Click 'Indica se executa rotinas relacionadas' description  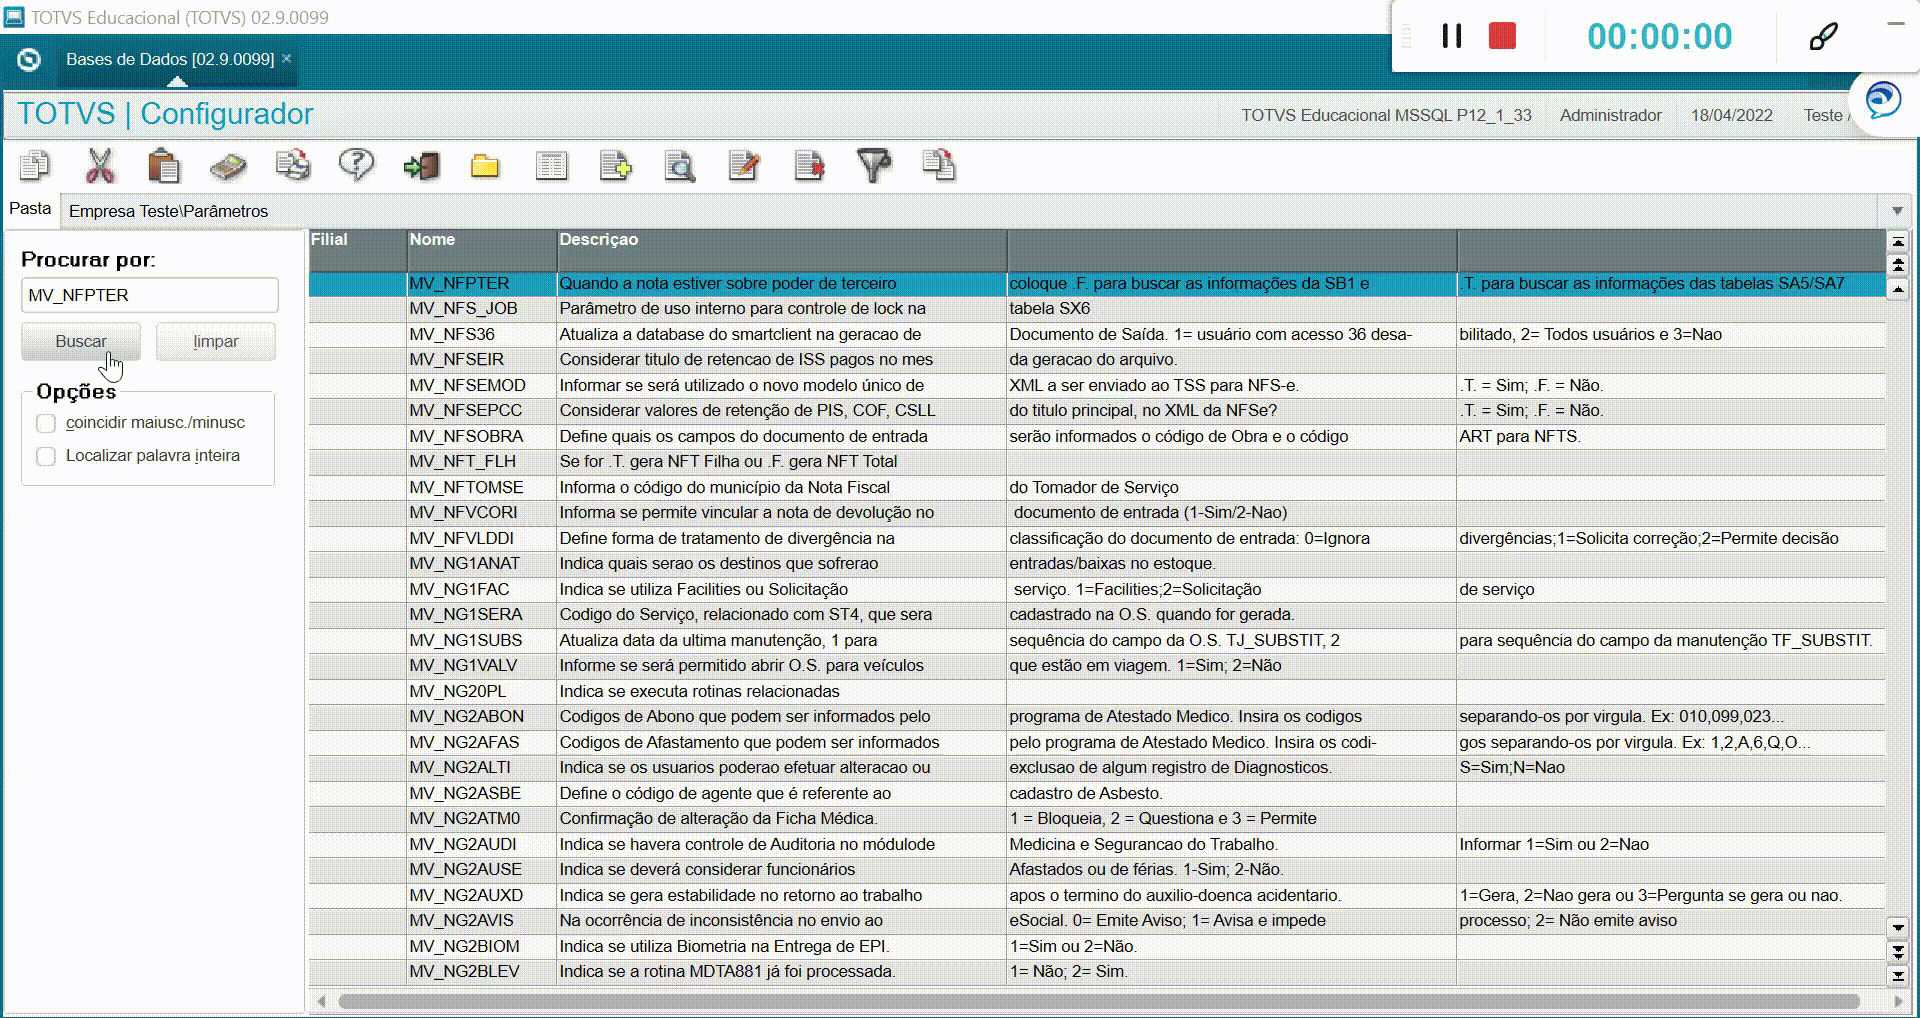[x=699, y=692]
